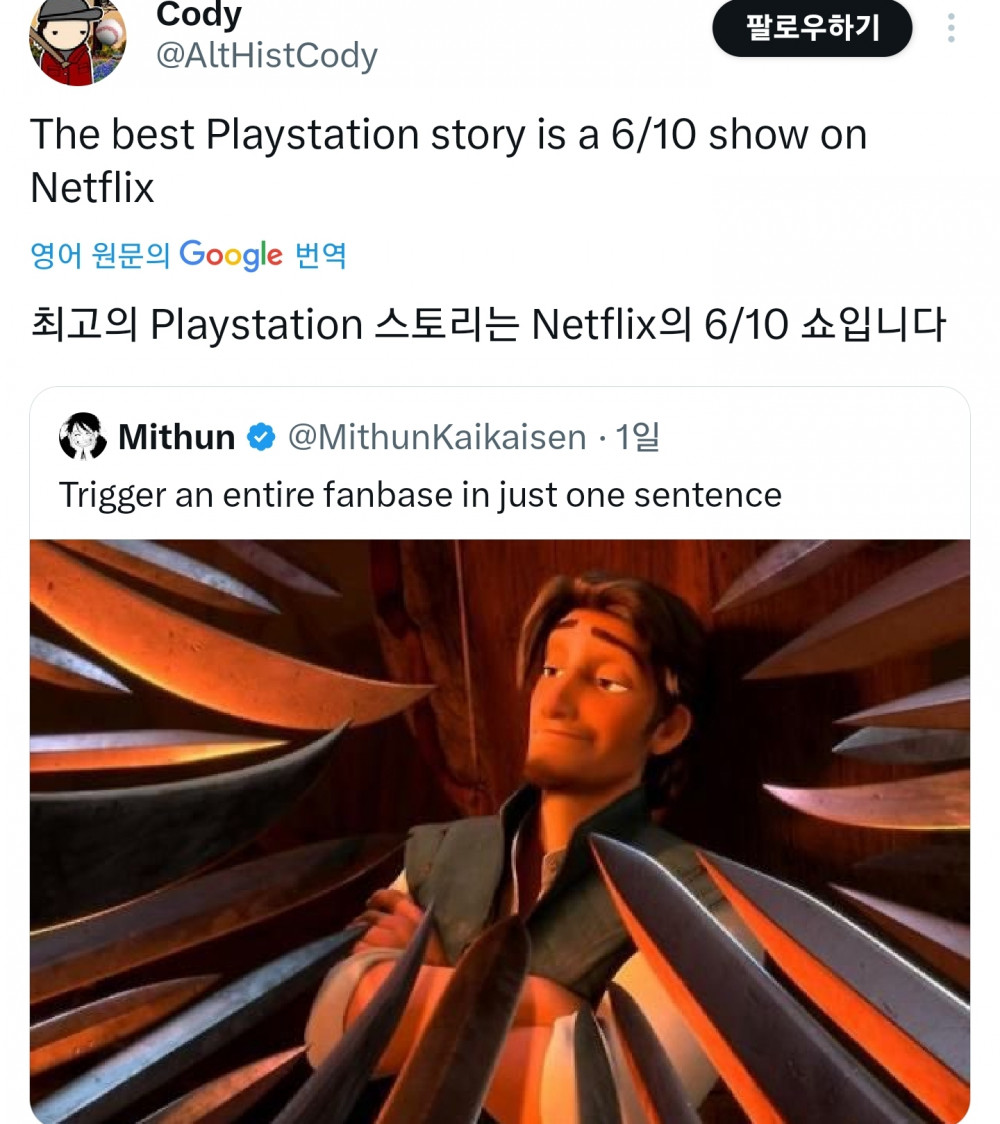1000x1124 pixels.
Task: Click the verified checkmark next to Mithun
Action: [262, 435]
